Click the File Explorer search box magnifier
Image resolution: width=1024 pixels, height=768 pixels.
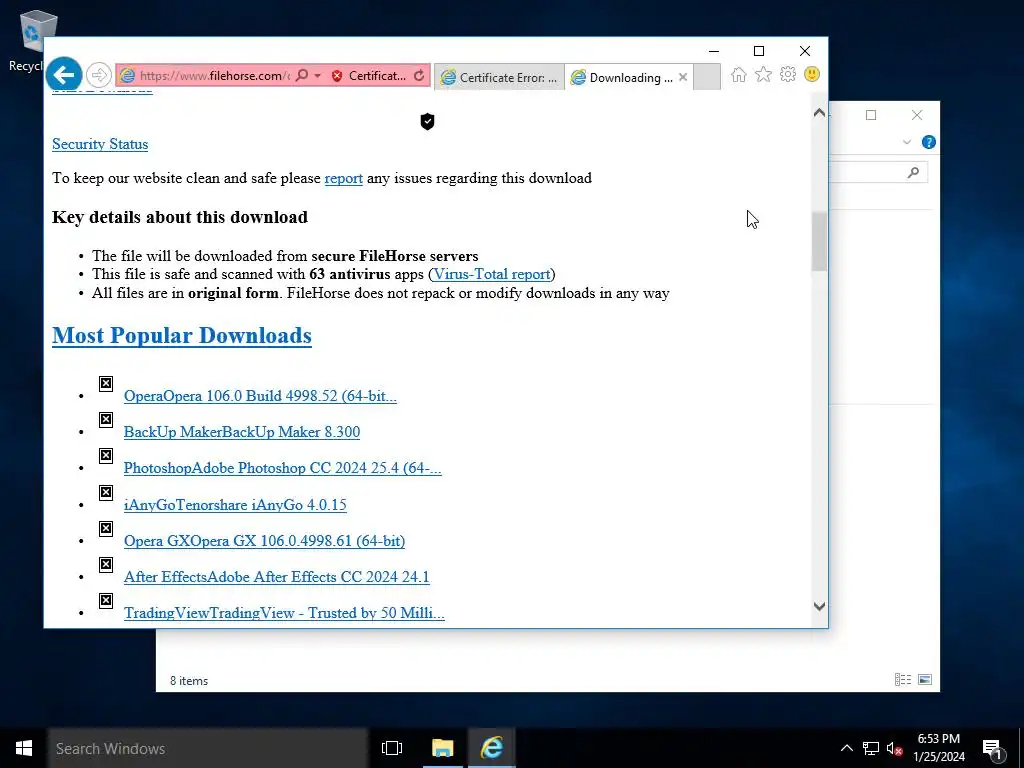(913, 172)
